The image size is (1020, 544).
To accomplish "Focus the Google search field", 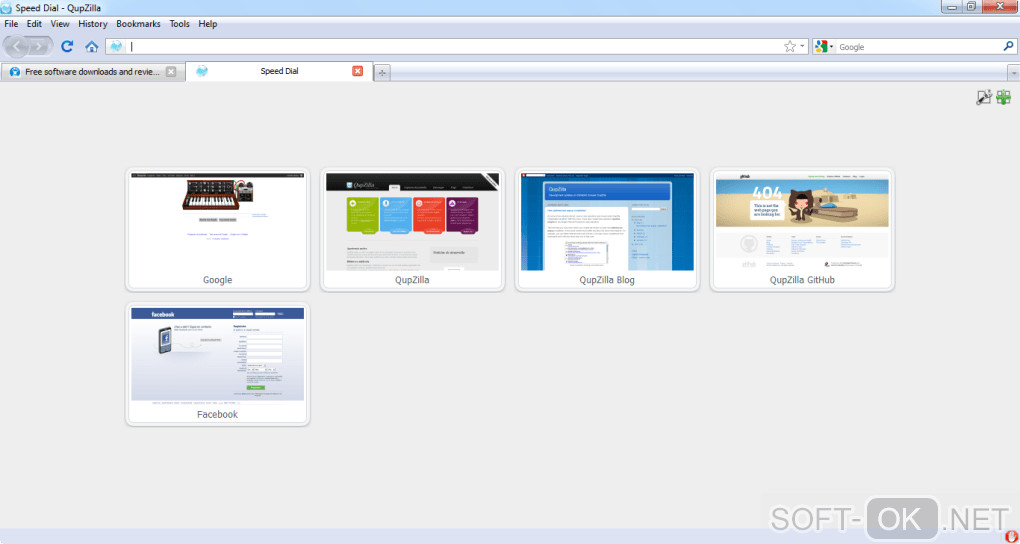I will (919, 47).
